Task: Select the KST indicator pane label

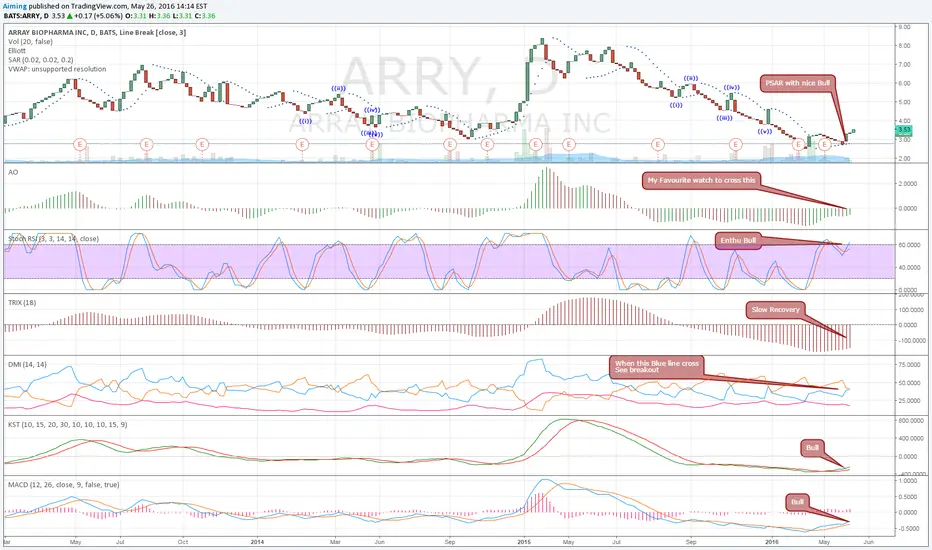Action: coord(67,425)
